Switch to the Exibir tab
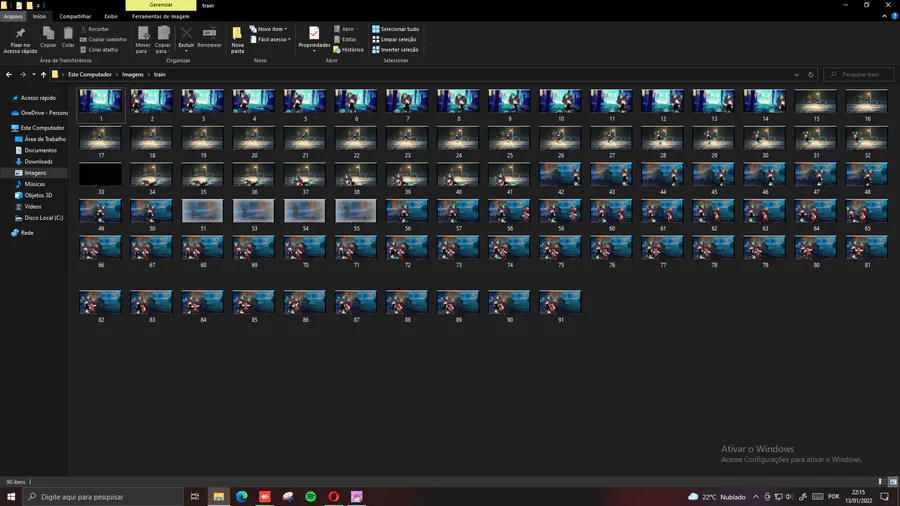900x506 pixels. tap(111, 16)
